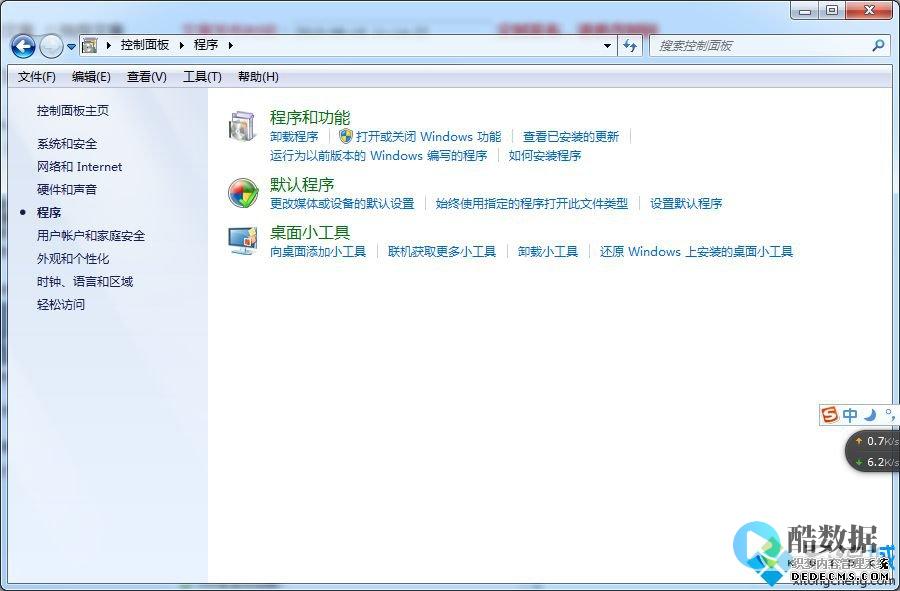The image size is (900, 591).
Task: Open the 桌面小工具 heading link
Action: tap(310, 232)
